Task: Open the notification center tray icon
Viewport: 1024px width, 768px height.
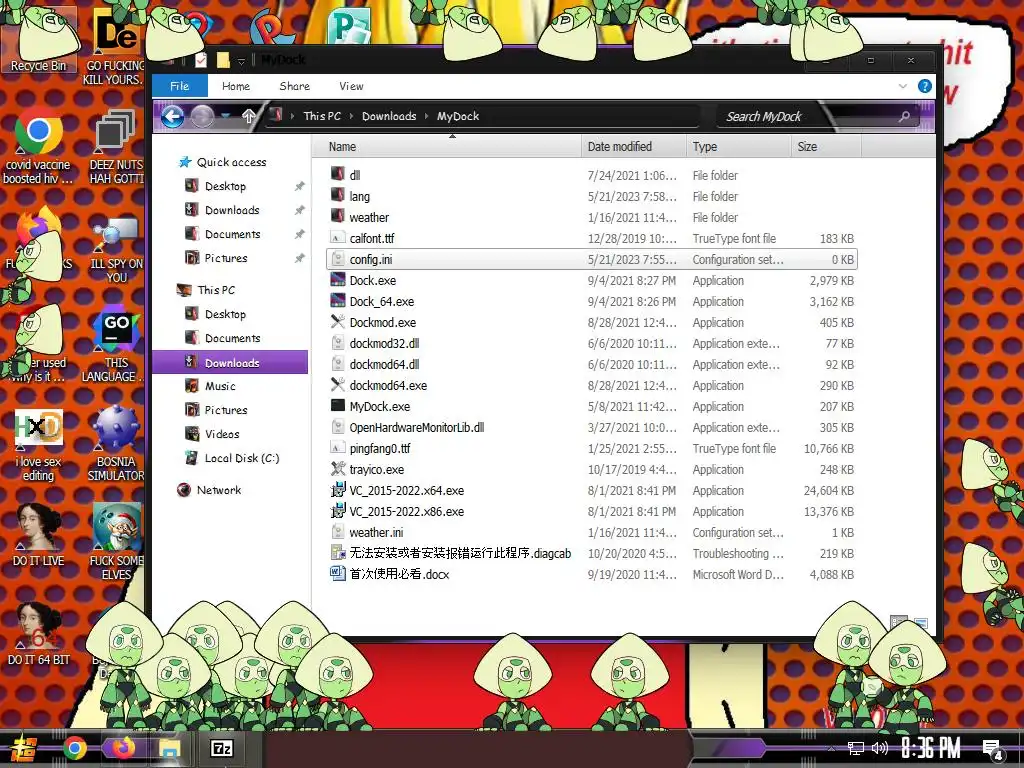Action: [993, 750]
